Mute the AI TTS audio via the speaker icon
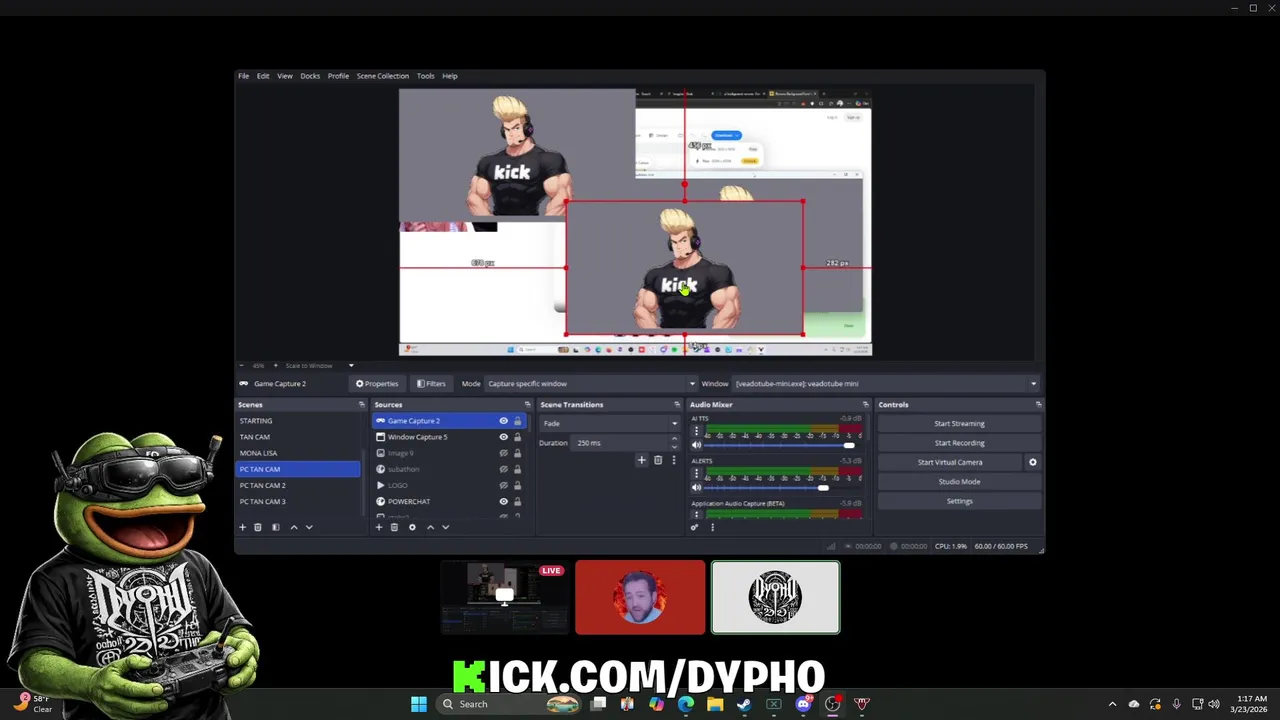This screenshot has width=1280, height=720. coord(696,445)
